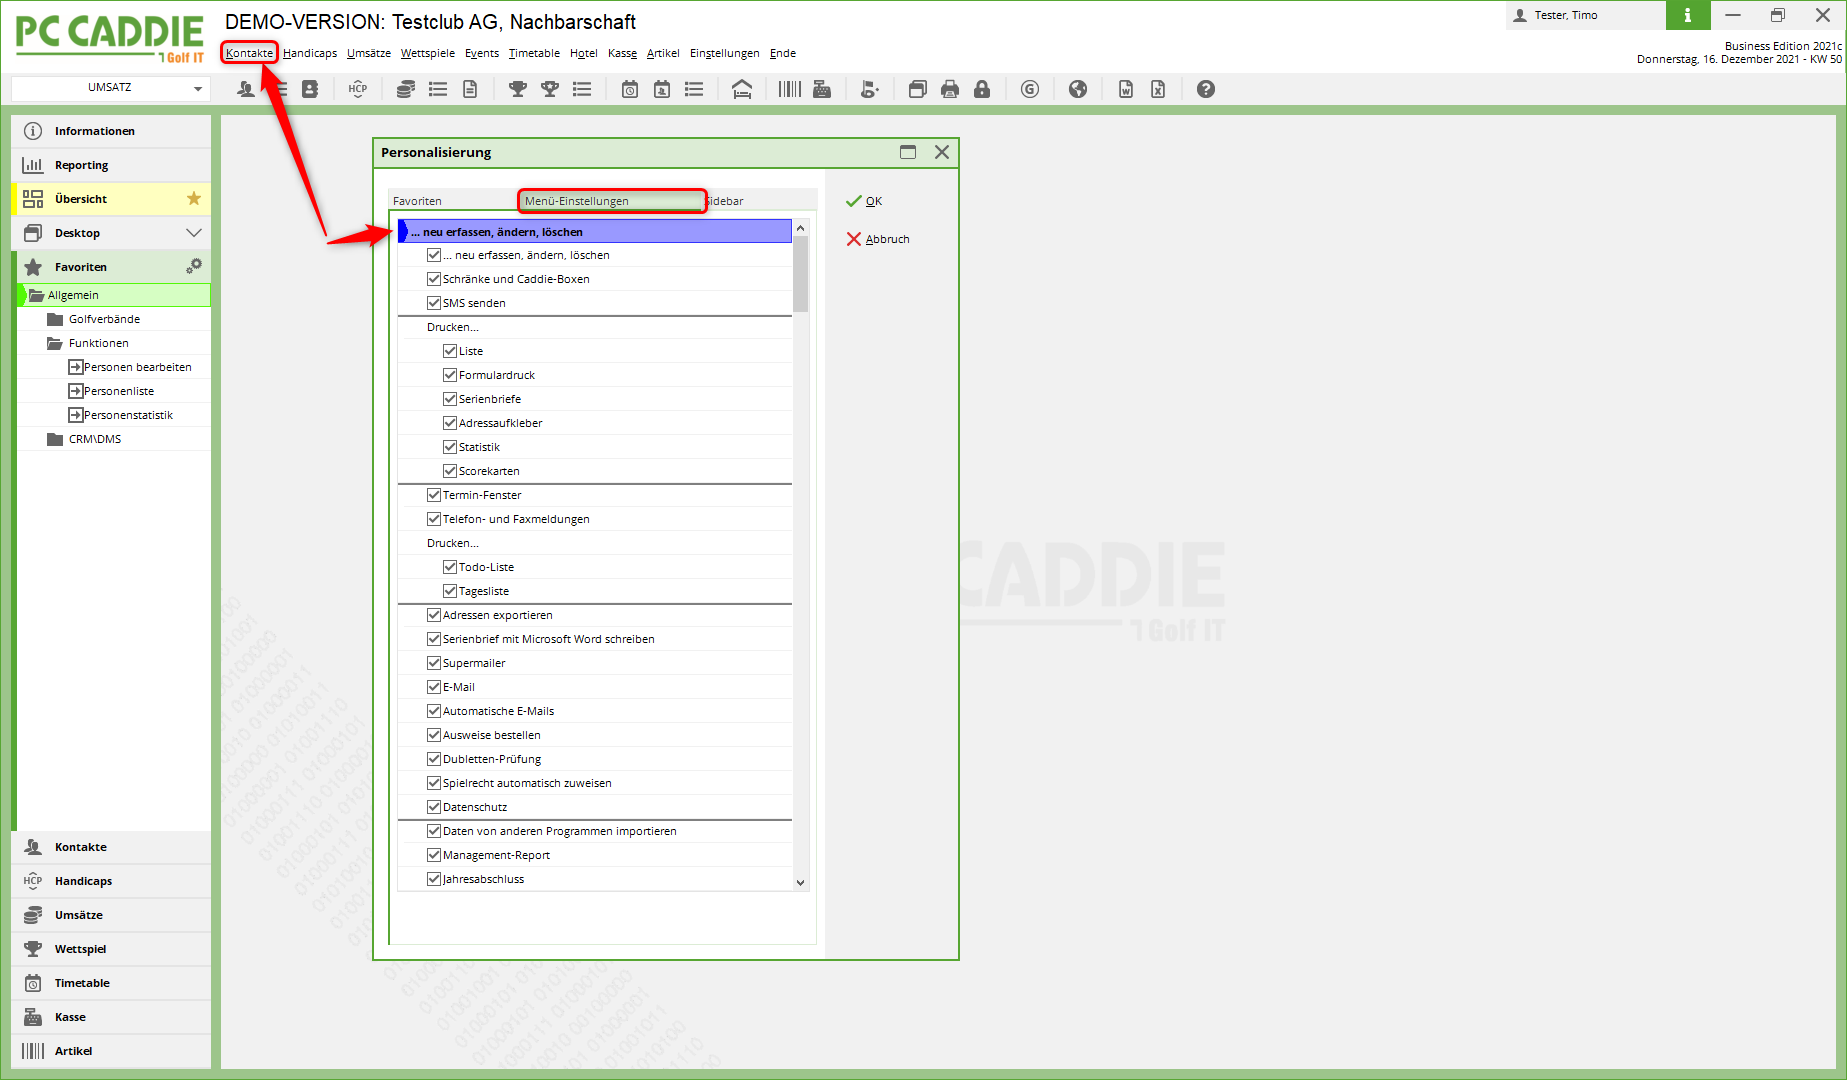Open the help question mark icon

(1206, 89)
